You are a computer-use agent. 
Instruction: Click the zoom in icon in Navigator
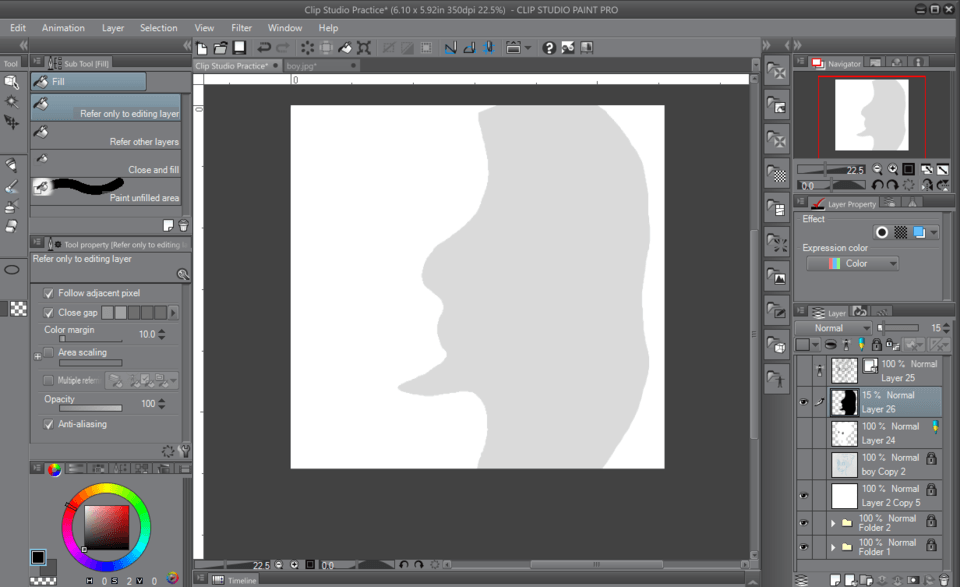[x=892, y=170]
